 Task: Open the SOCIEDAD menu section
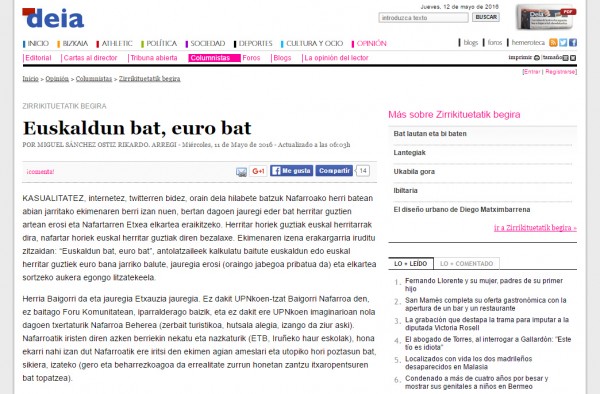(208, 44)
